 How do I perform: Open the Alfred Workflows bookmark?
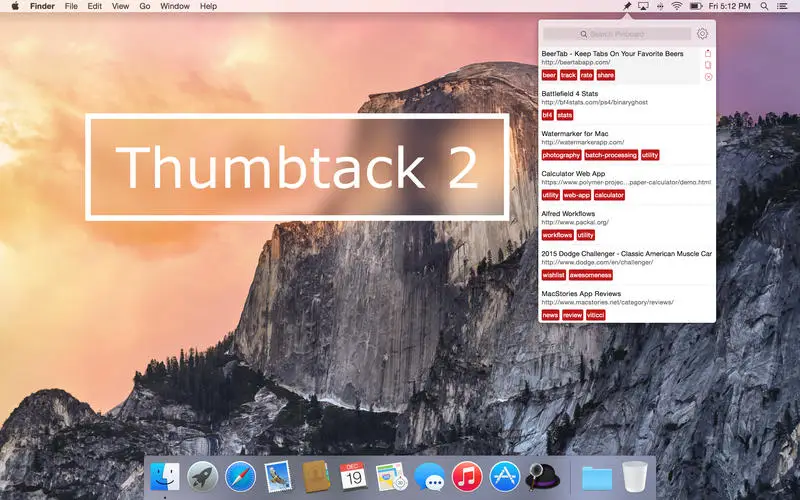pyautogui.click(x=568, y=214)
